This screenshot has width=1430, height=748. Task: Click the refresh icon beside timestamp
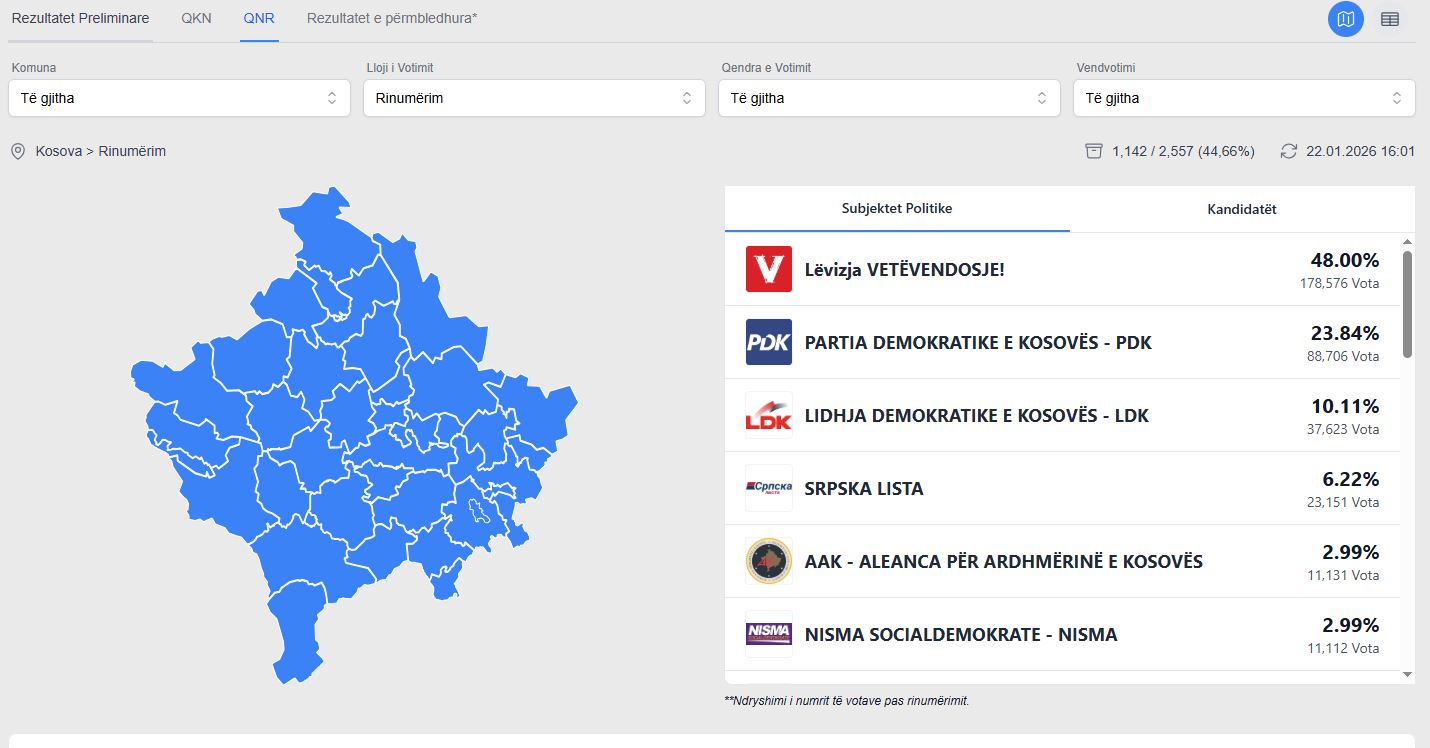pyautogui.click(x=1288, y=151)
